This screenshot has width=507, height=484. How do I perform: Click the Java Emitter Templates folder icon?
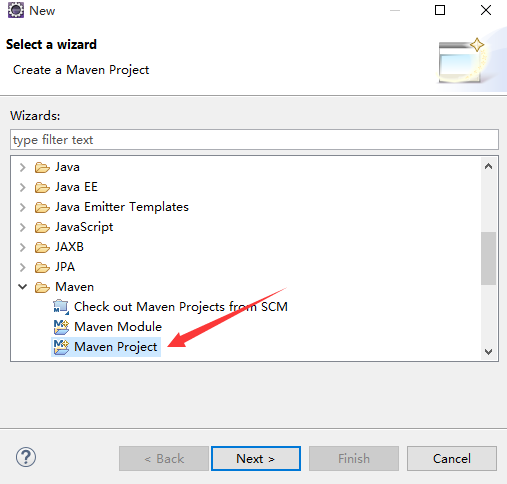pos(42,207)
